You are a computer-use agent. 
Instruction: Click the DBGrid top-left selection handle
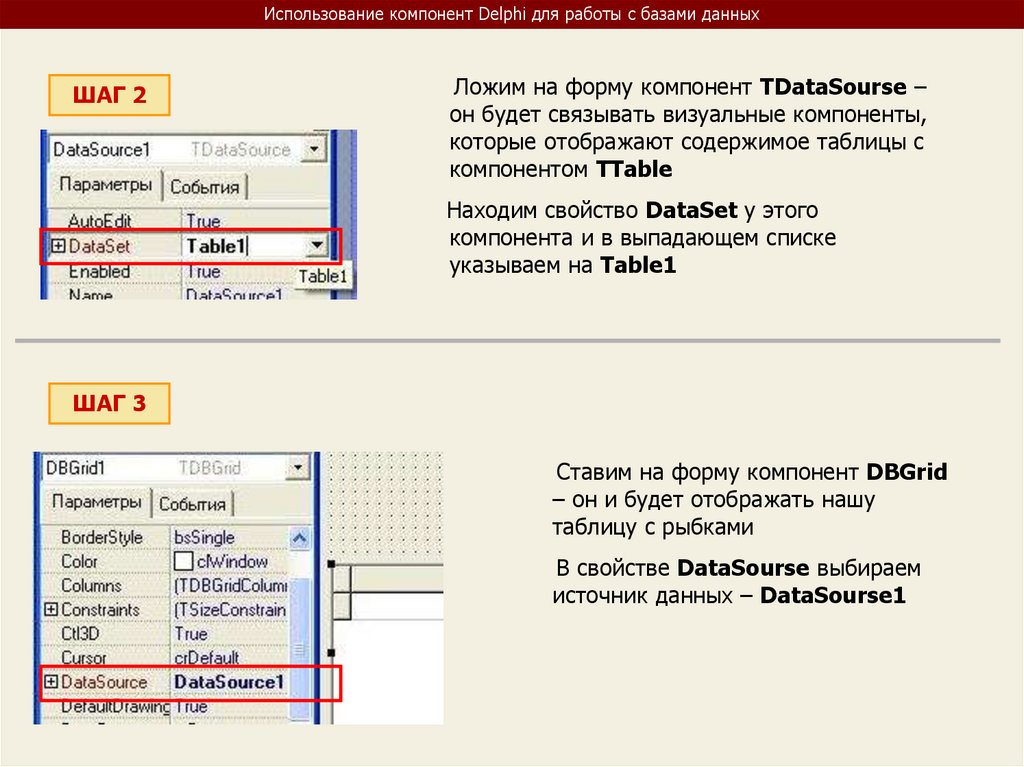click(331, 564)
